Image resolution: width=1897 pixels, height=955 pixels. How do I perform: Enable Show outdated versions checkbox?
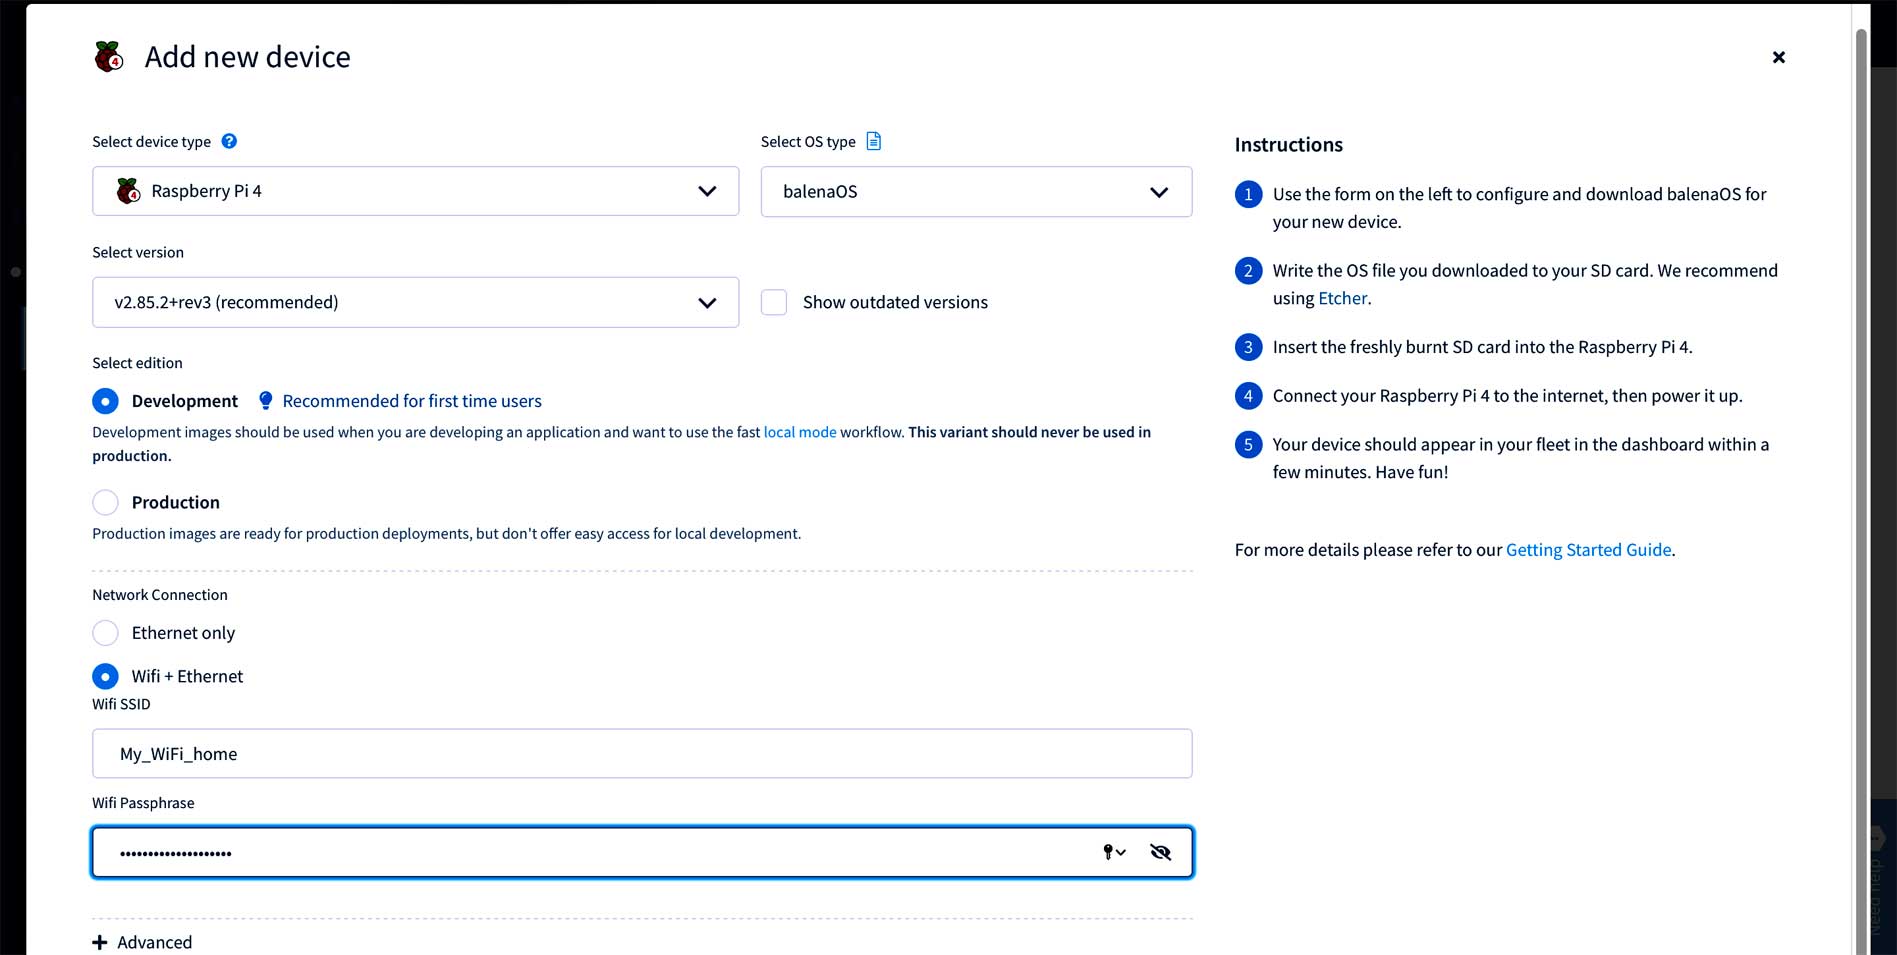coord(774,302)
